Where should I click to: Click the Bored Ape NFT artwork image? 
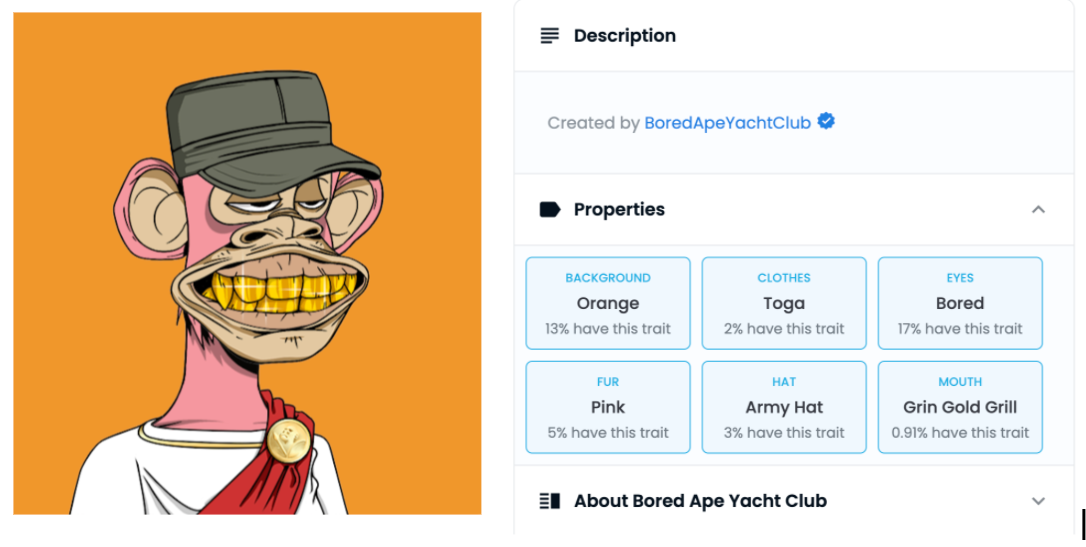(247, 263)
